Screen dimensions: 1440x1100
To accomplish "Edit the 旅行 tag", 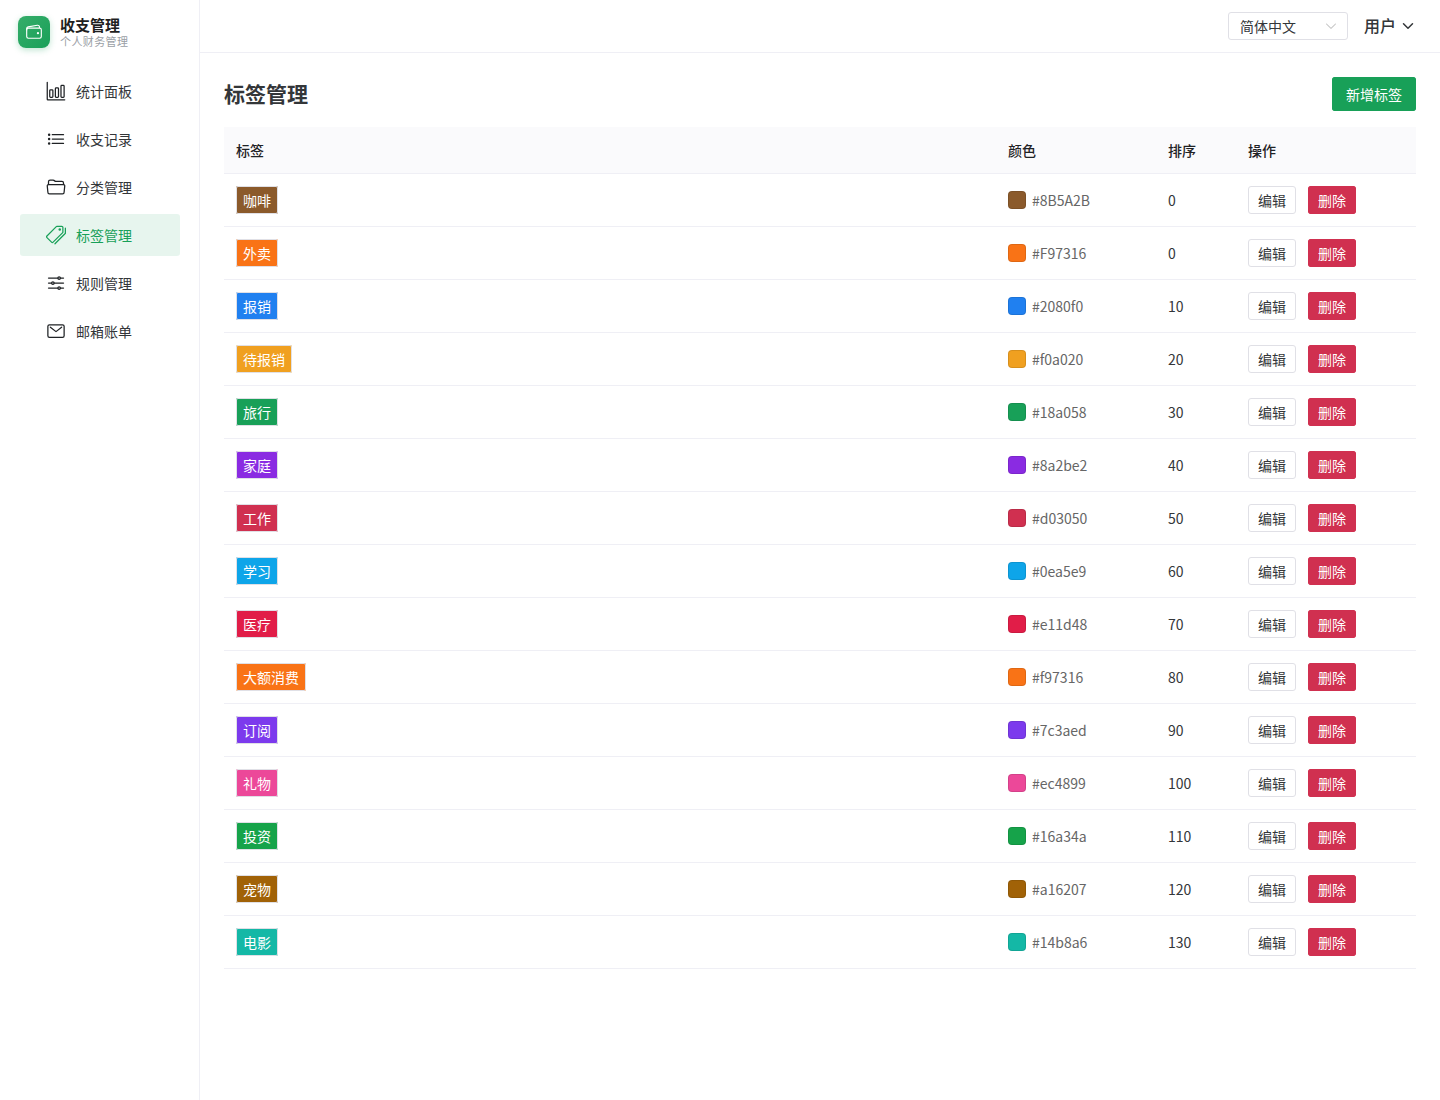I will pos(1272,412).
